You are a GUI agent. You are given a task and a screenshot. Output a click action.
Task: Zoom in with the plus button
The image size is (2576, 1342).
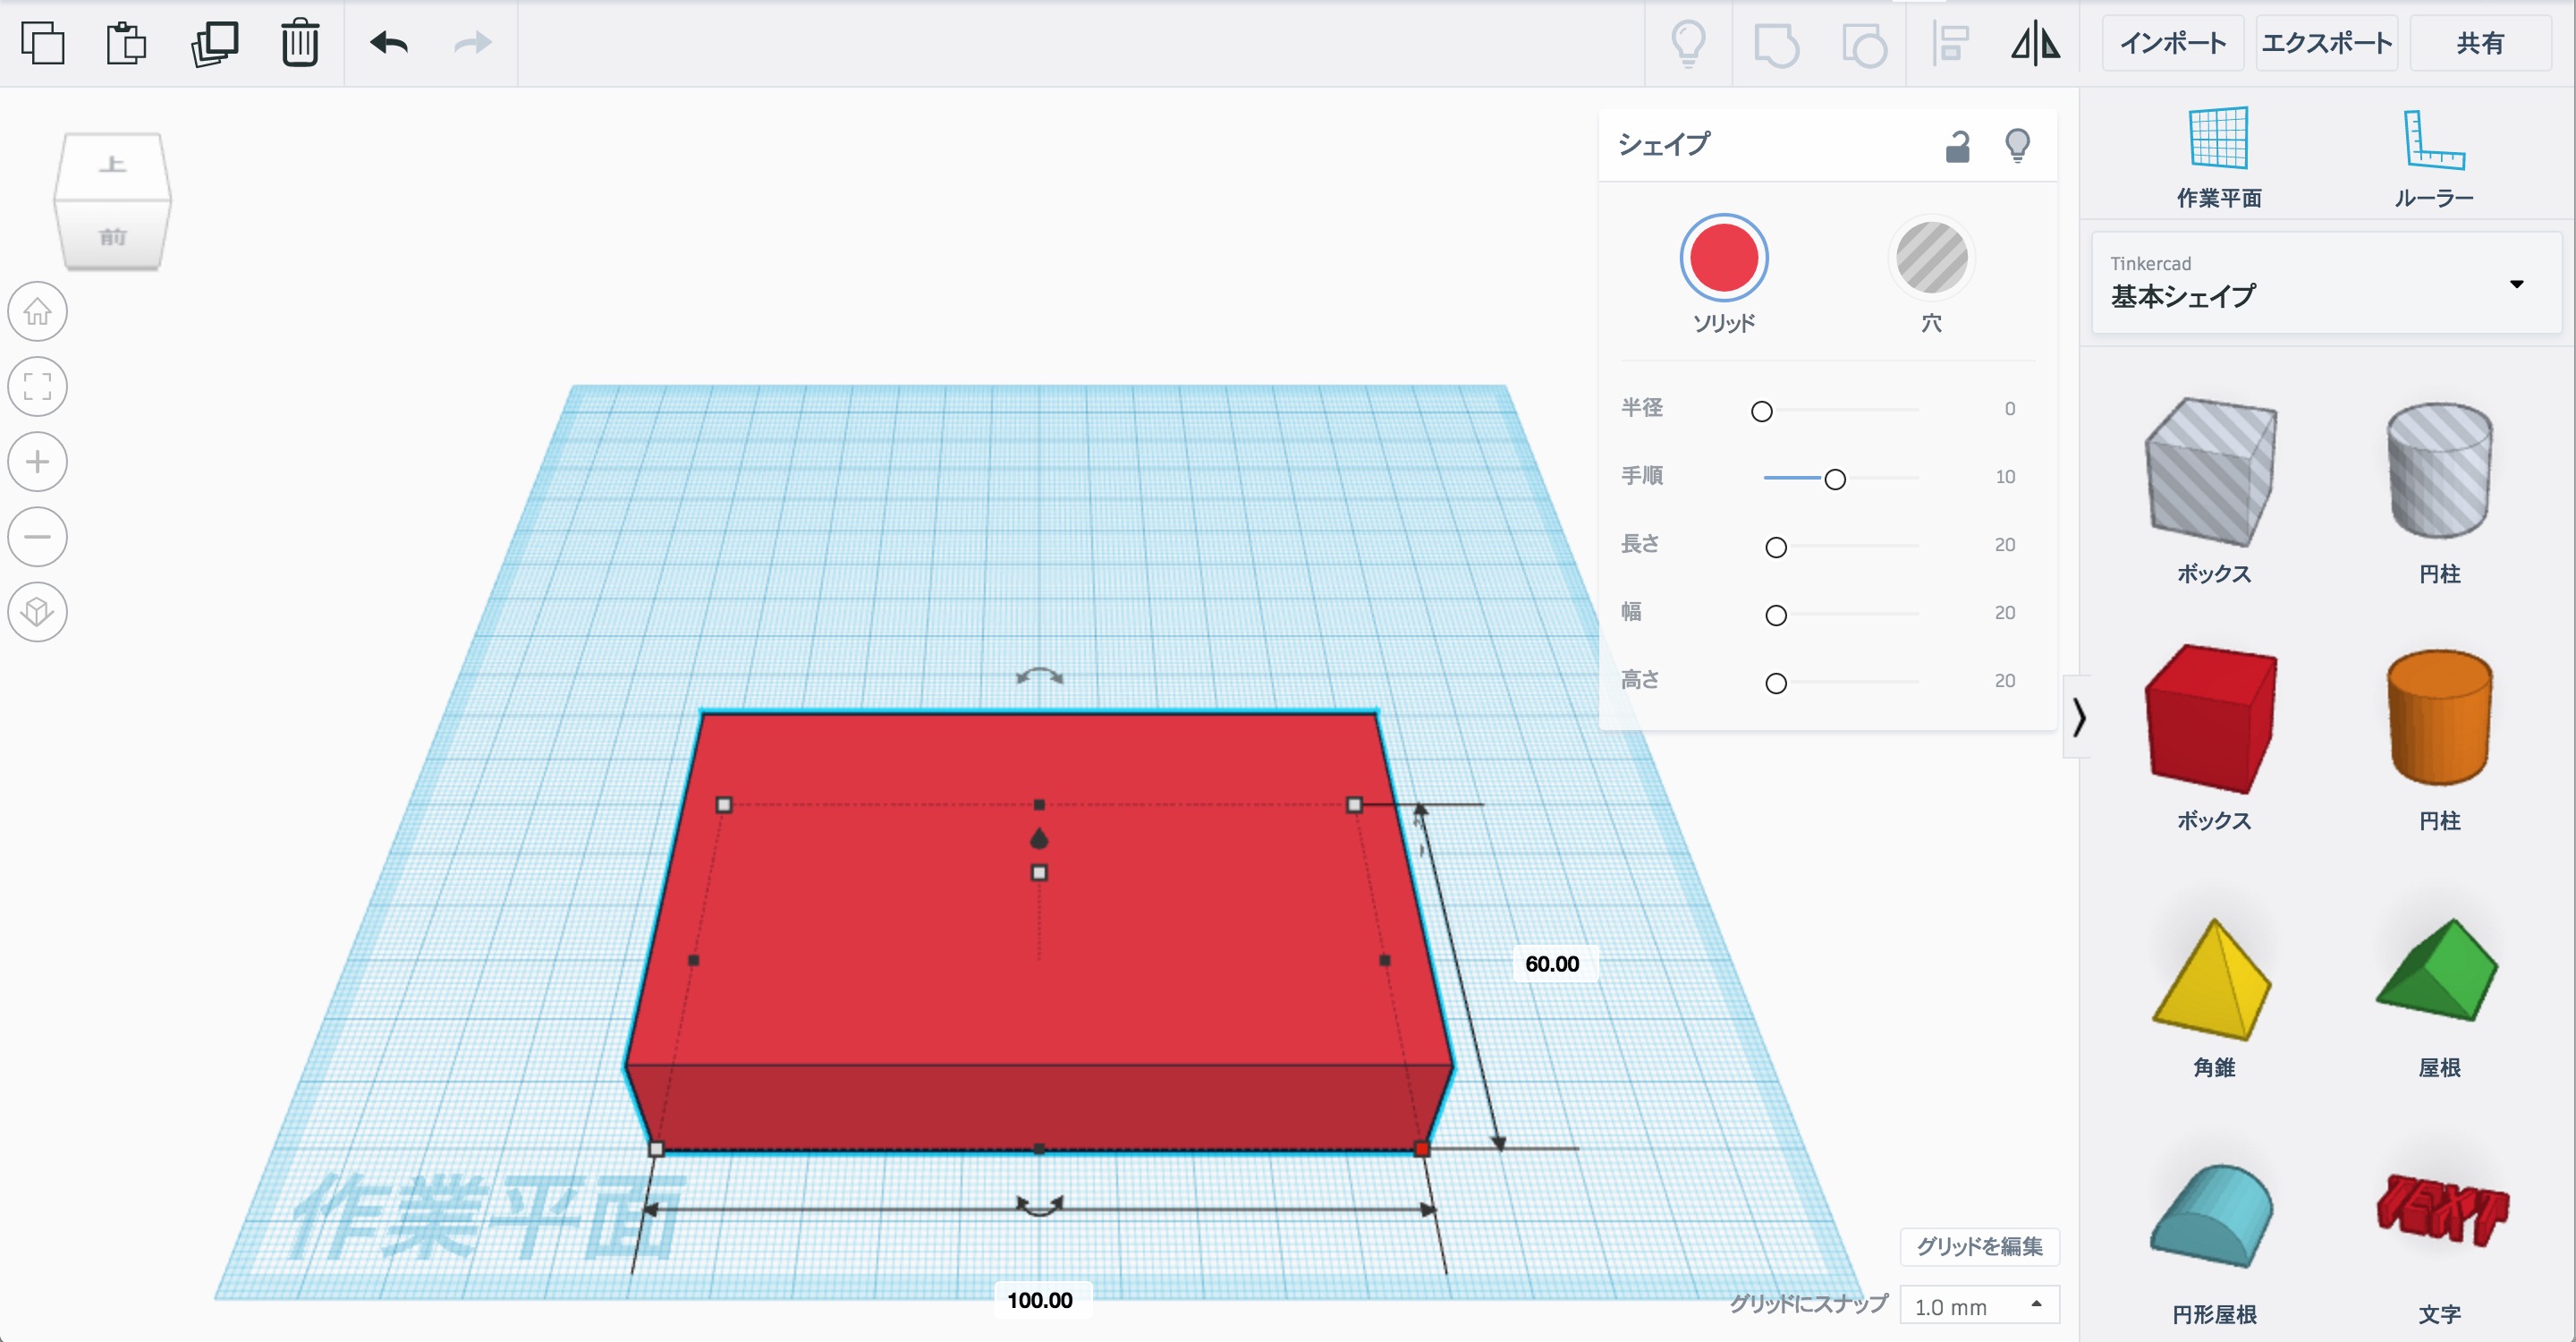(38, 462)
